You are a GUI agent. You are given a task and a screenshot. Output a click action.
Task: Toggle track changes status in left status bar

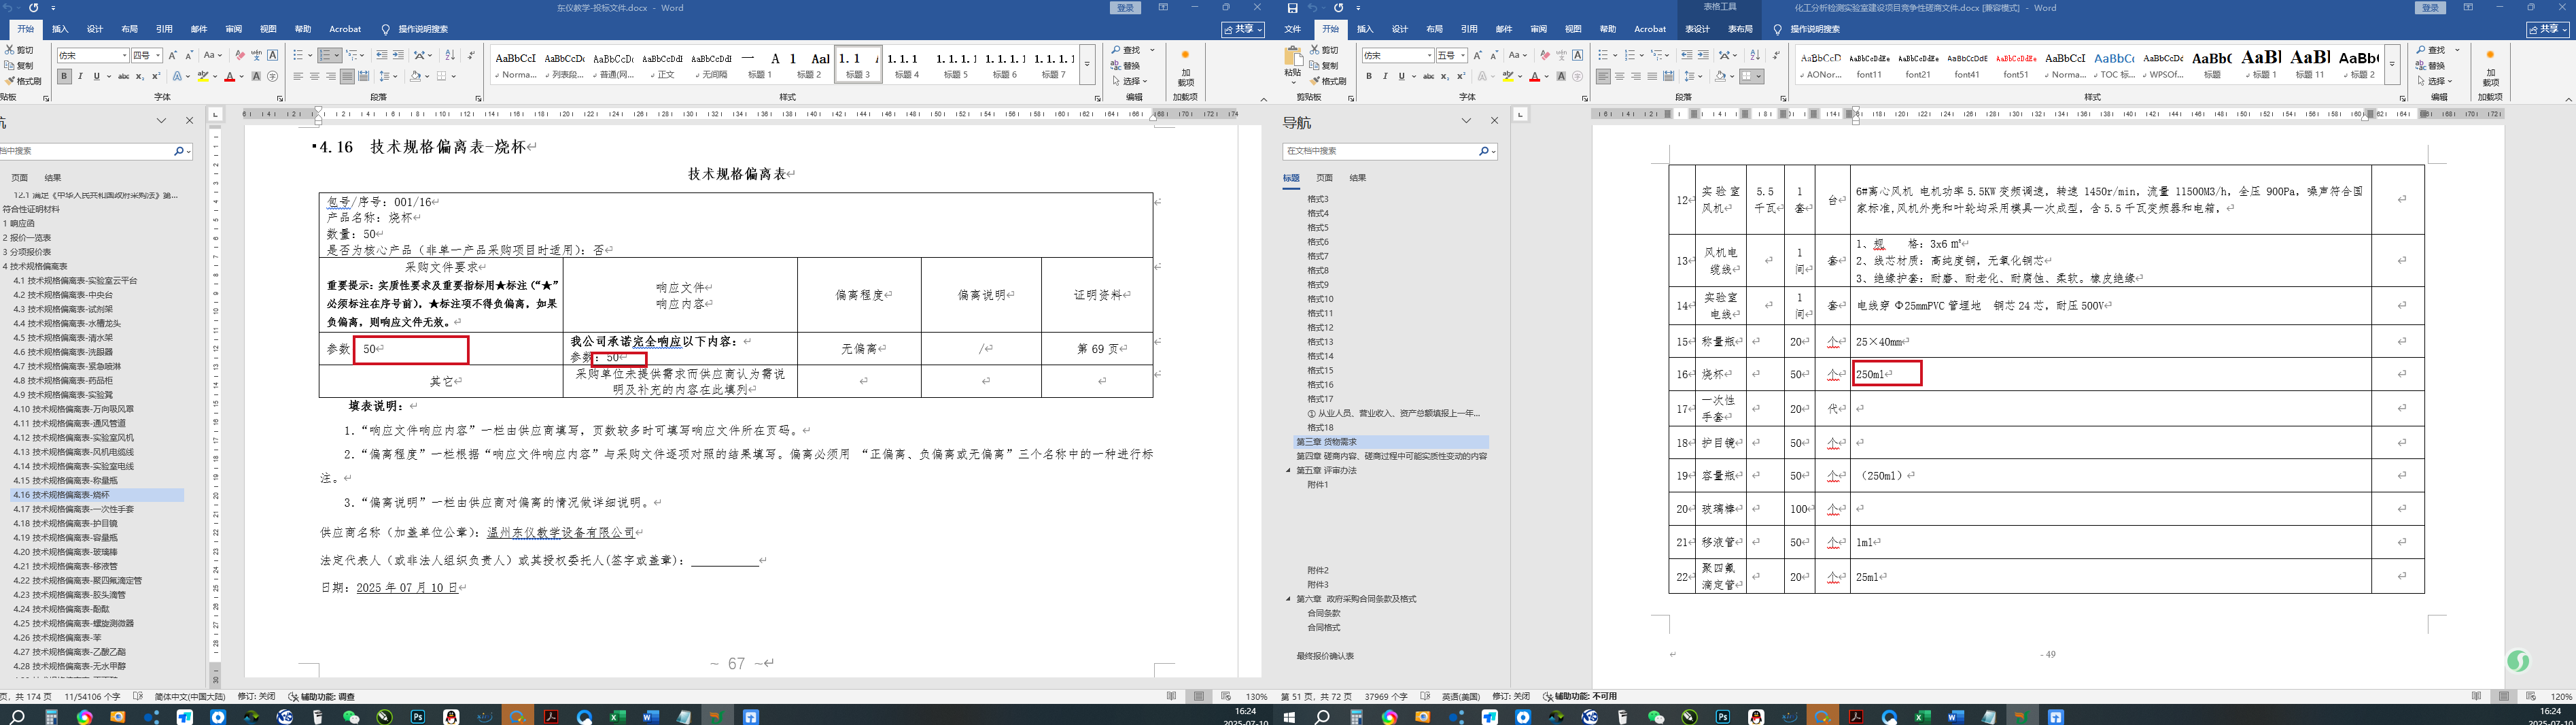(256, 697)
